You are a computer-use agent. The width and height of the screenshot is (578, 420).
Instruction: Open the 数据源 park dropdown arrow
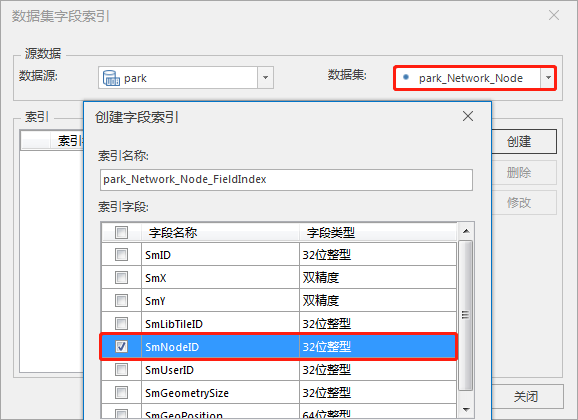pyautogui.click(x=265, y=78)
